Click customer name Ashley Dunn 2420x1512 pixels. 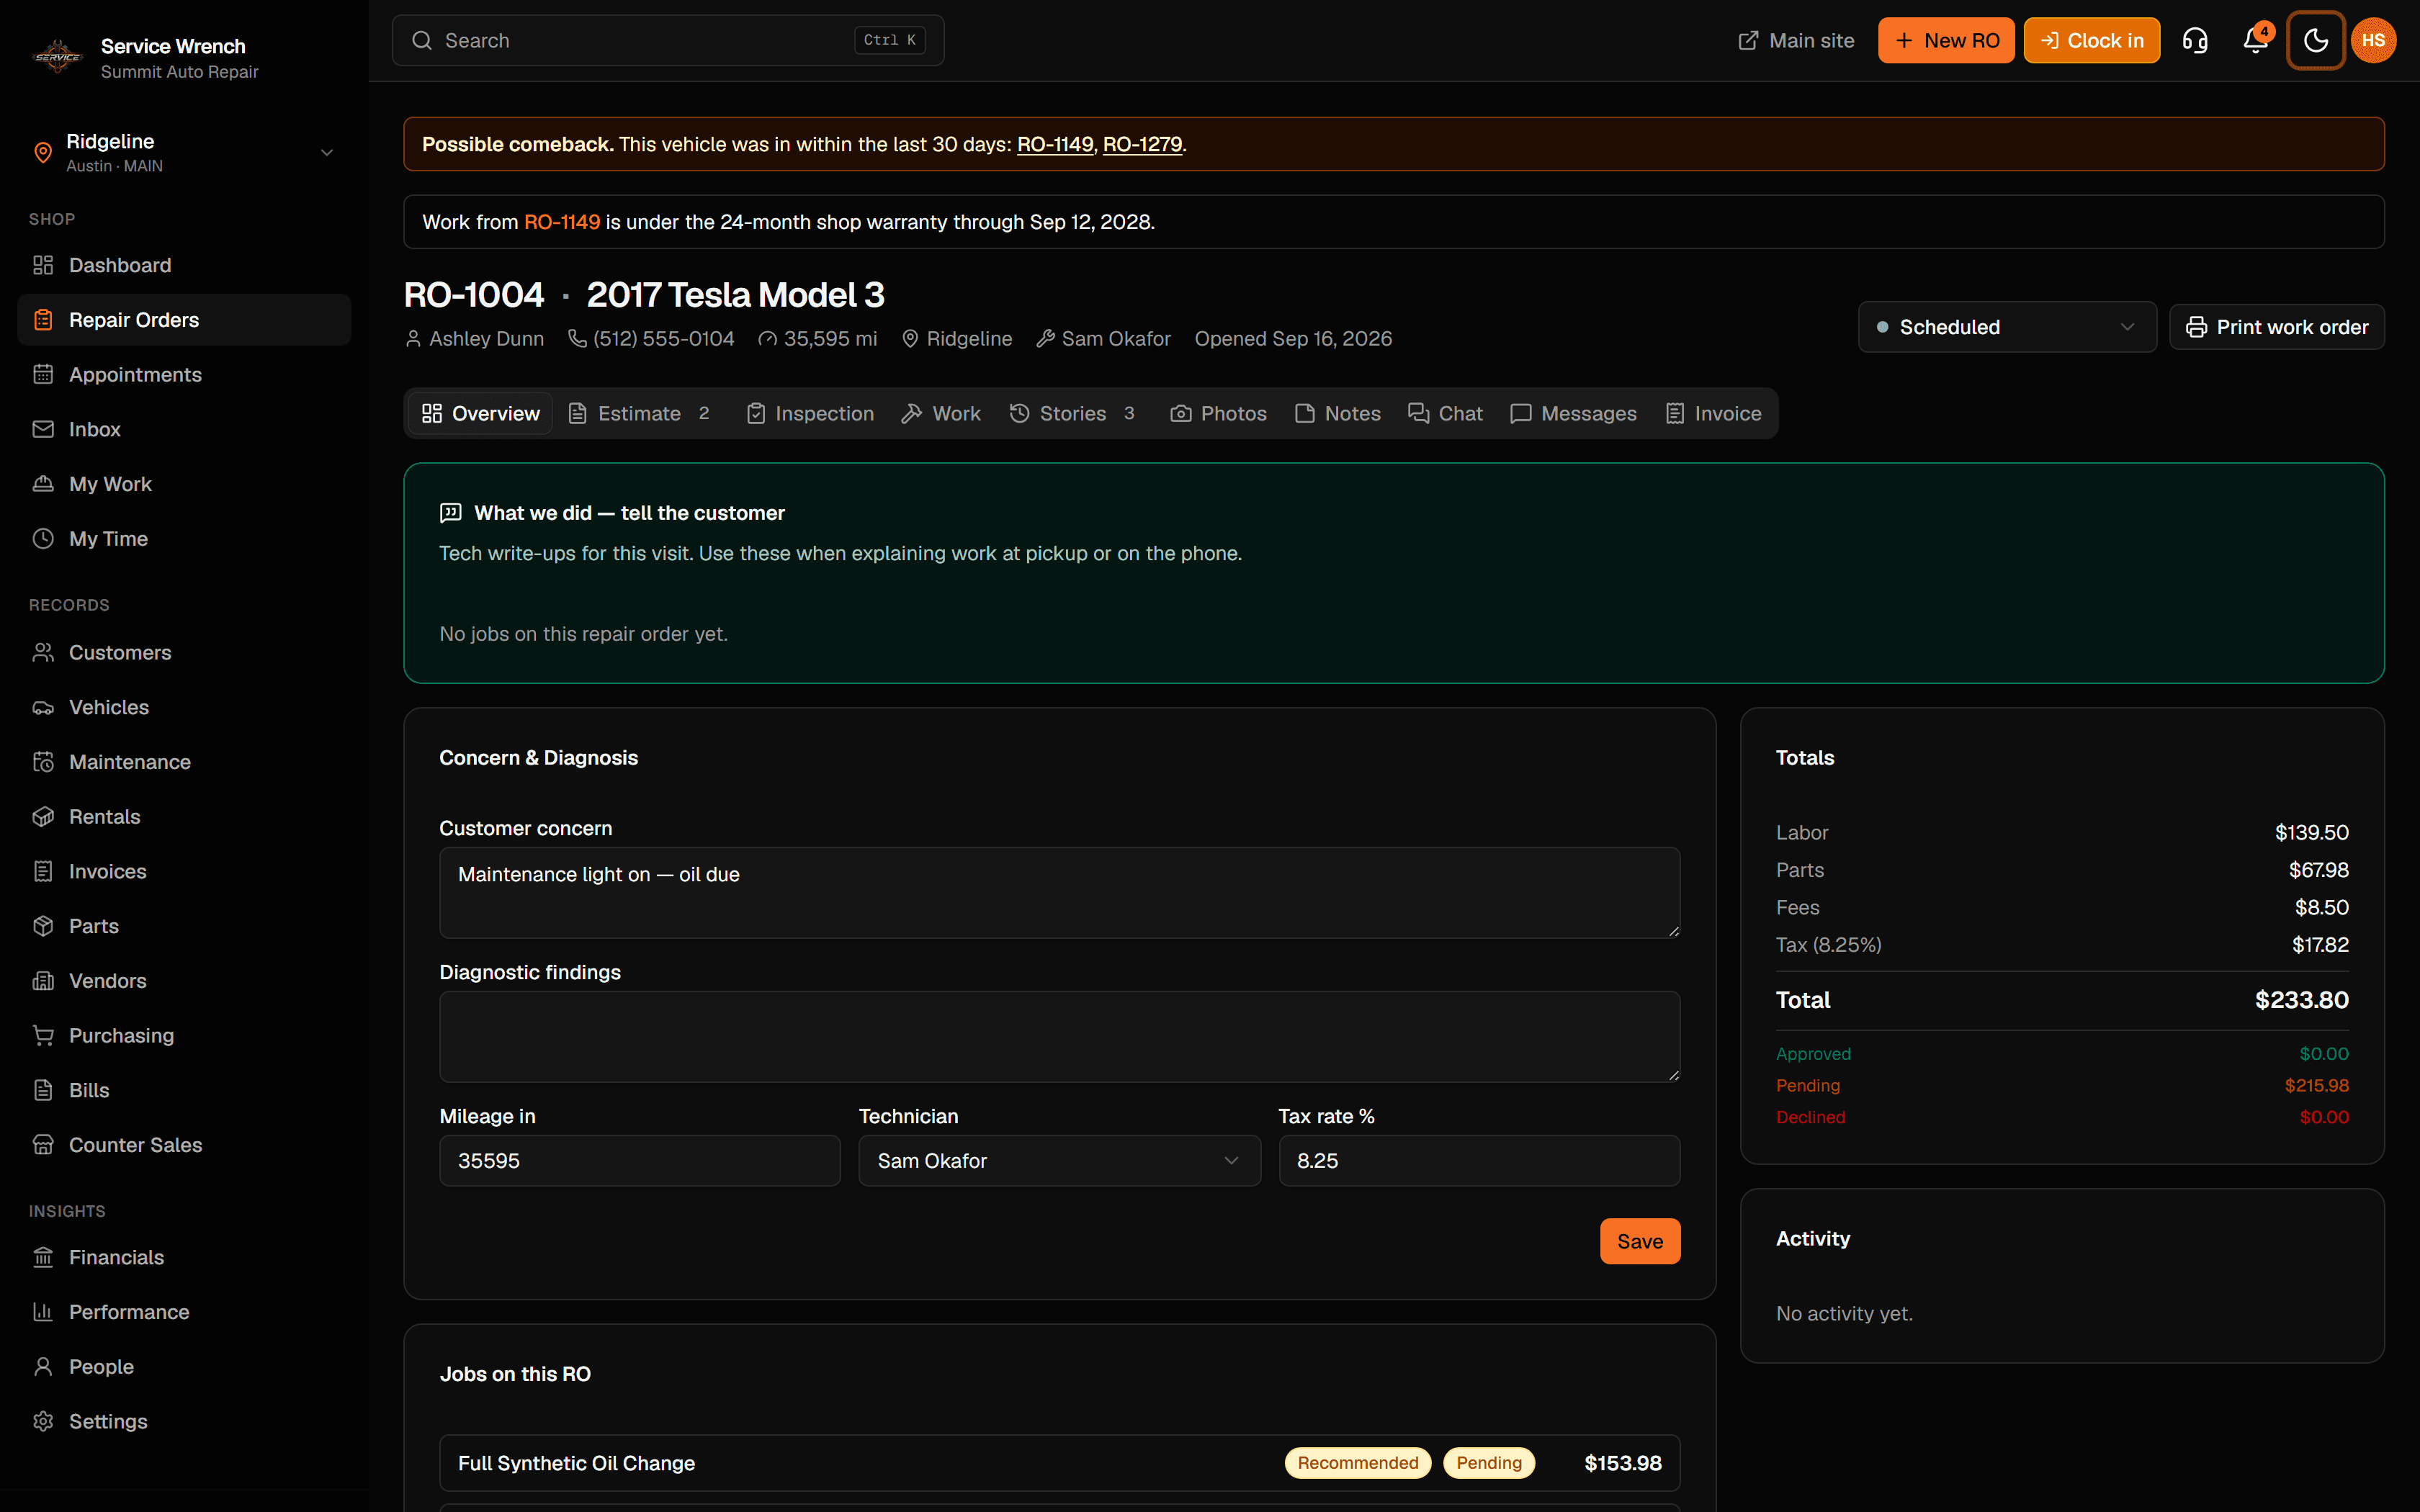pyautogui.click(x=486, y=339)
